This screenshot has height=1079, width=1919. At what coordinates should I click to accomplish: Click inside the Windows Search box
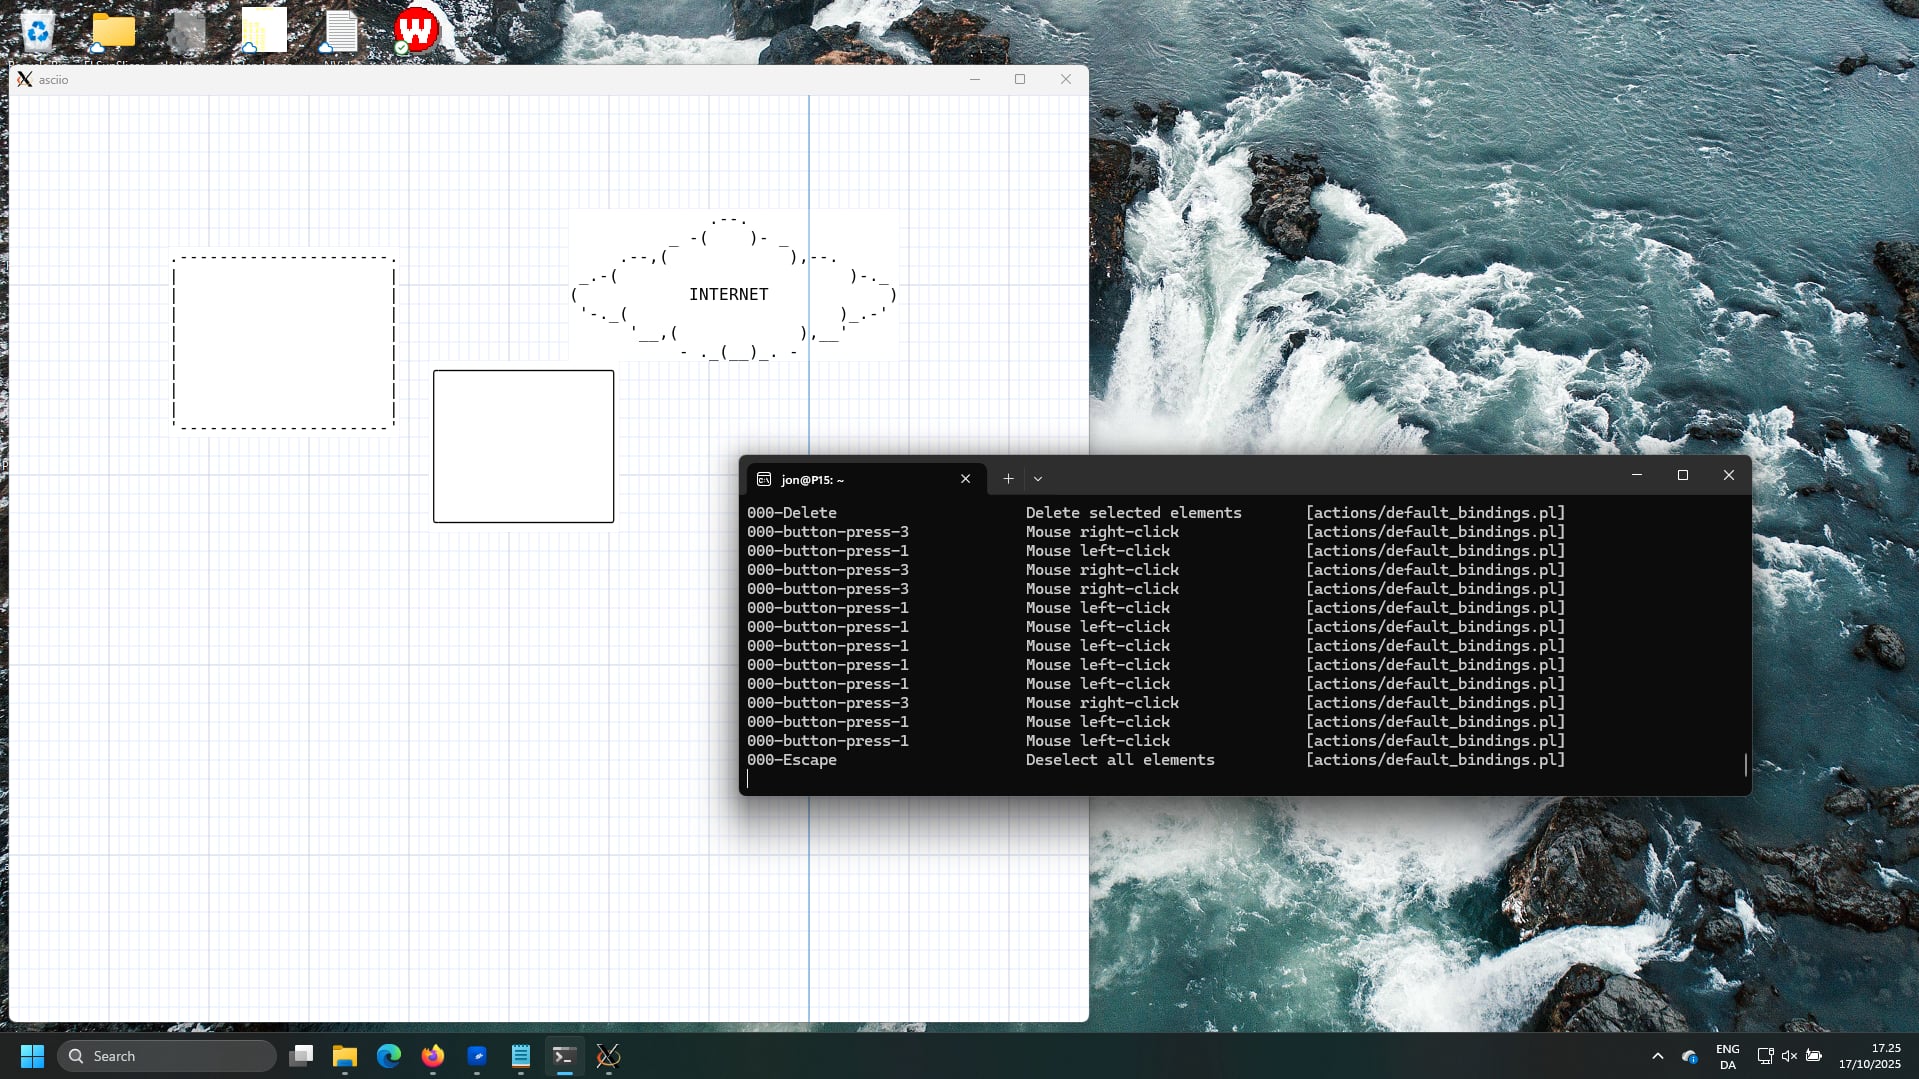coord(167,1056)
